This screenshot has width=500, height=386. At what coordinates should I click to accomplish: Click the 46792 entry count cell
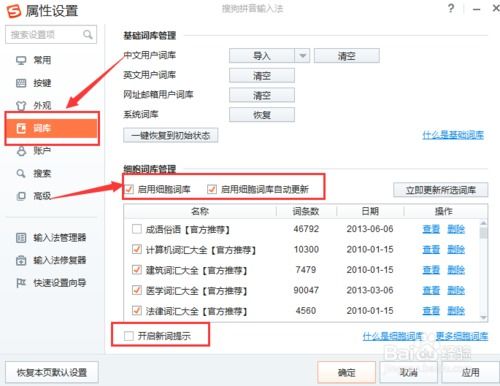tap(306, 229)
